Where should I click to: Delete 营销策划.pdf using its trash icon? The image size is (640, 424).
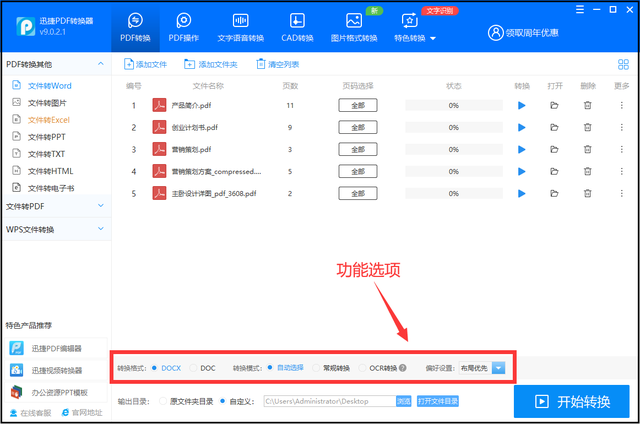588,150
